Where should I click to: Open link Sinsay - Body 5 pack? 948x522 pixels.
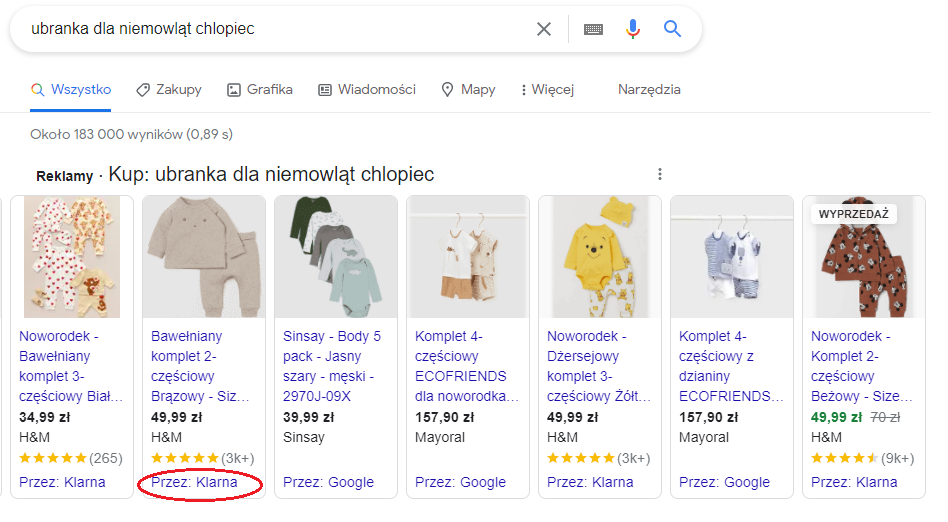click(x=332, y=366)
